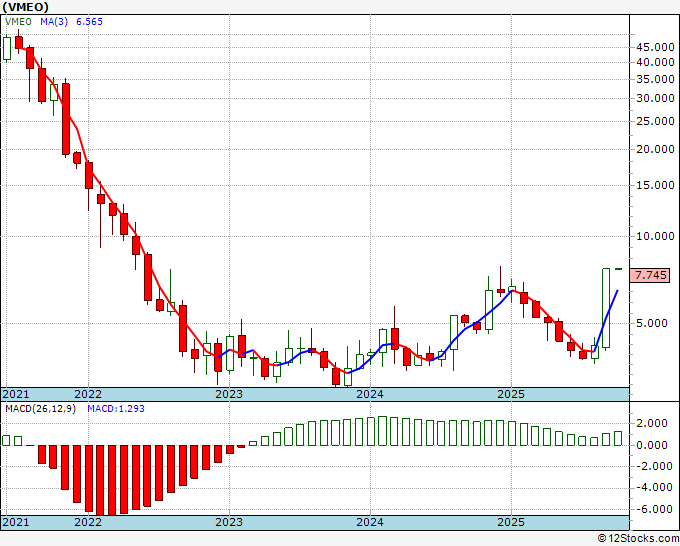Click the 25.000 price axis label
Image resolution: width=680 pixels, height=546 pixels.
pyautogui.click(x=655, y=121)
